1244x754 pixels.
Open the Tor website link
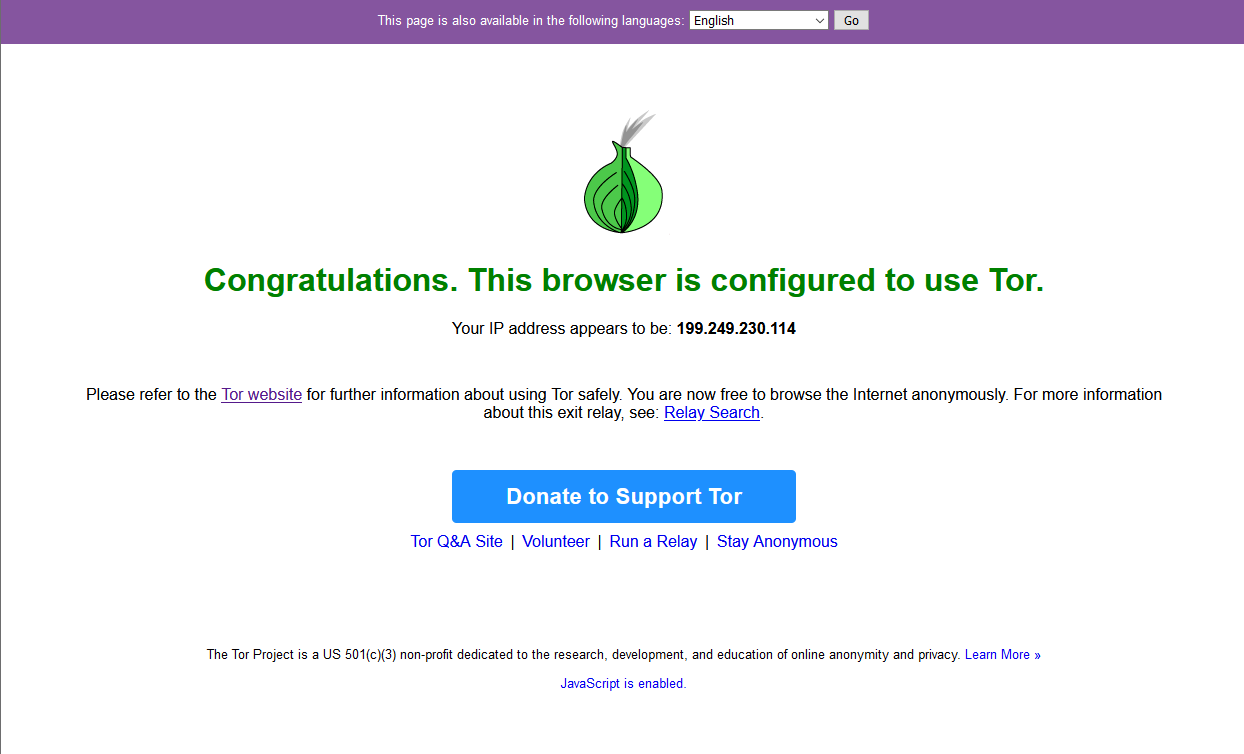(262, 394)
